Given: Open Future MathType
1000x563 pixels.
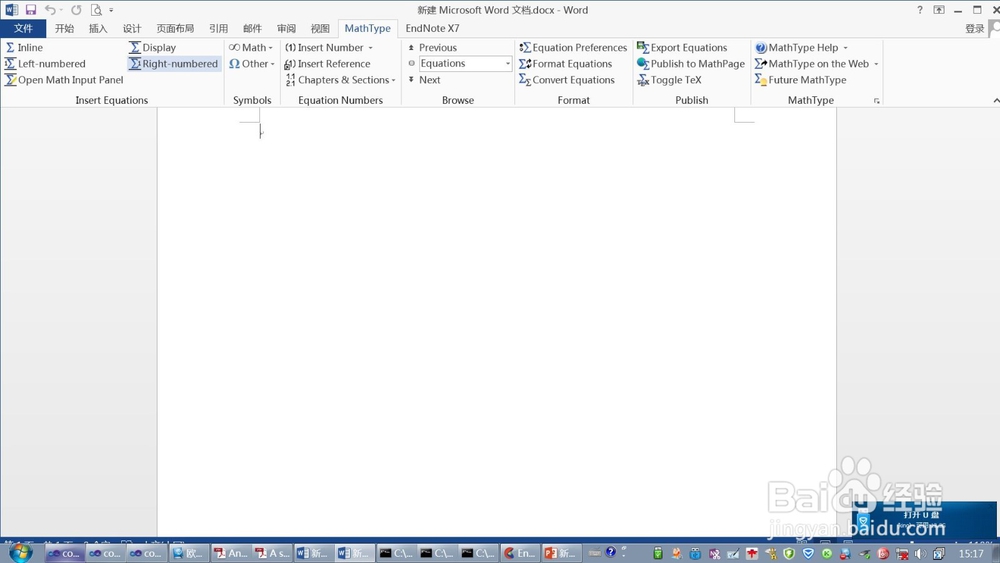Looking at the screenshot, I should pyautogui.click(x=800, y=80).
